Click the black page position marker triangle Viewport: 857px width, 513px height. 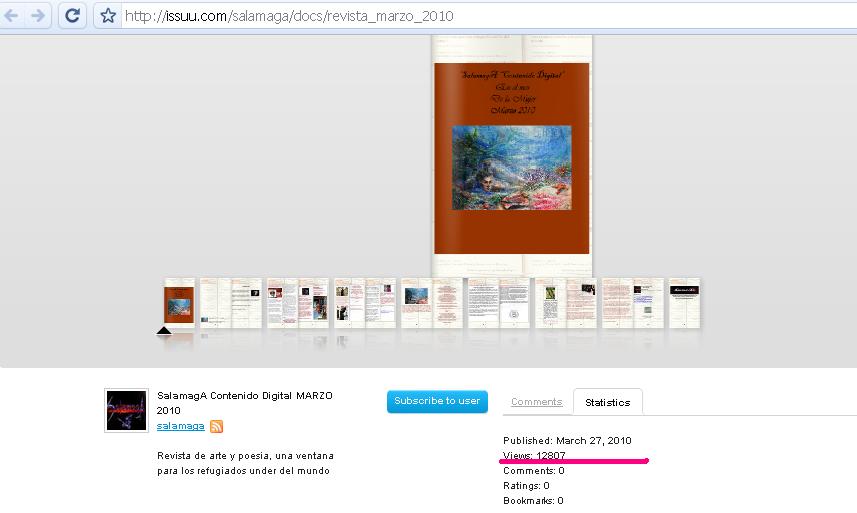(x=164, y=331)
